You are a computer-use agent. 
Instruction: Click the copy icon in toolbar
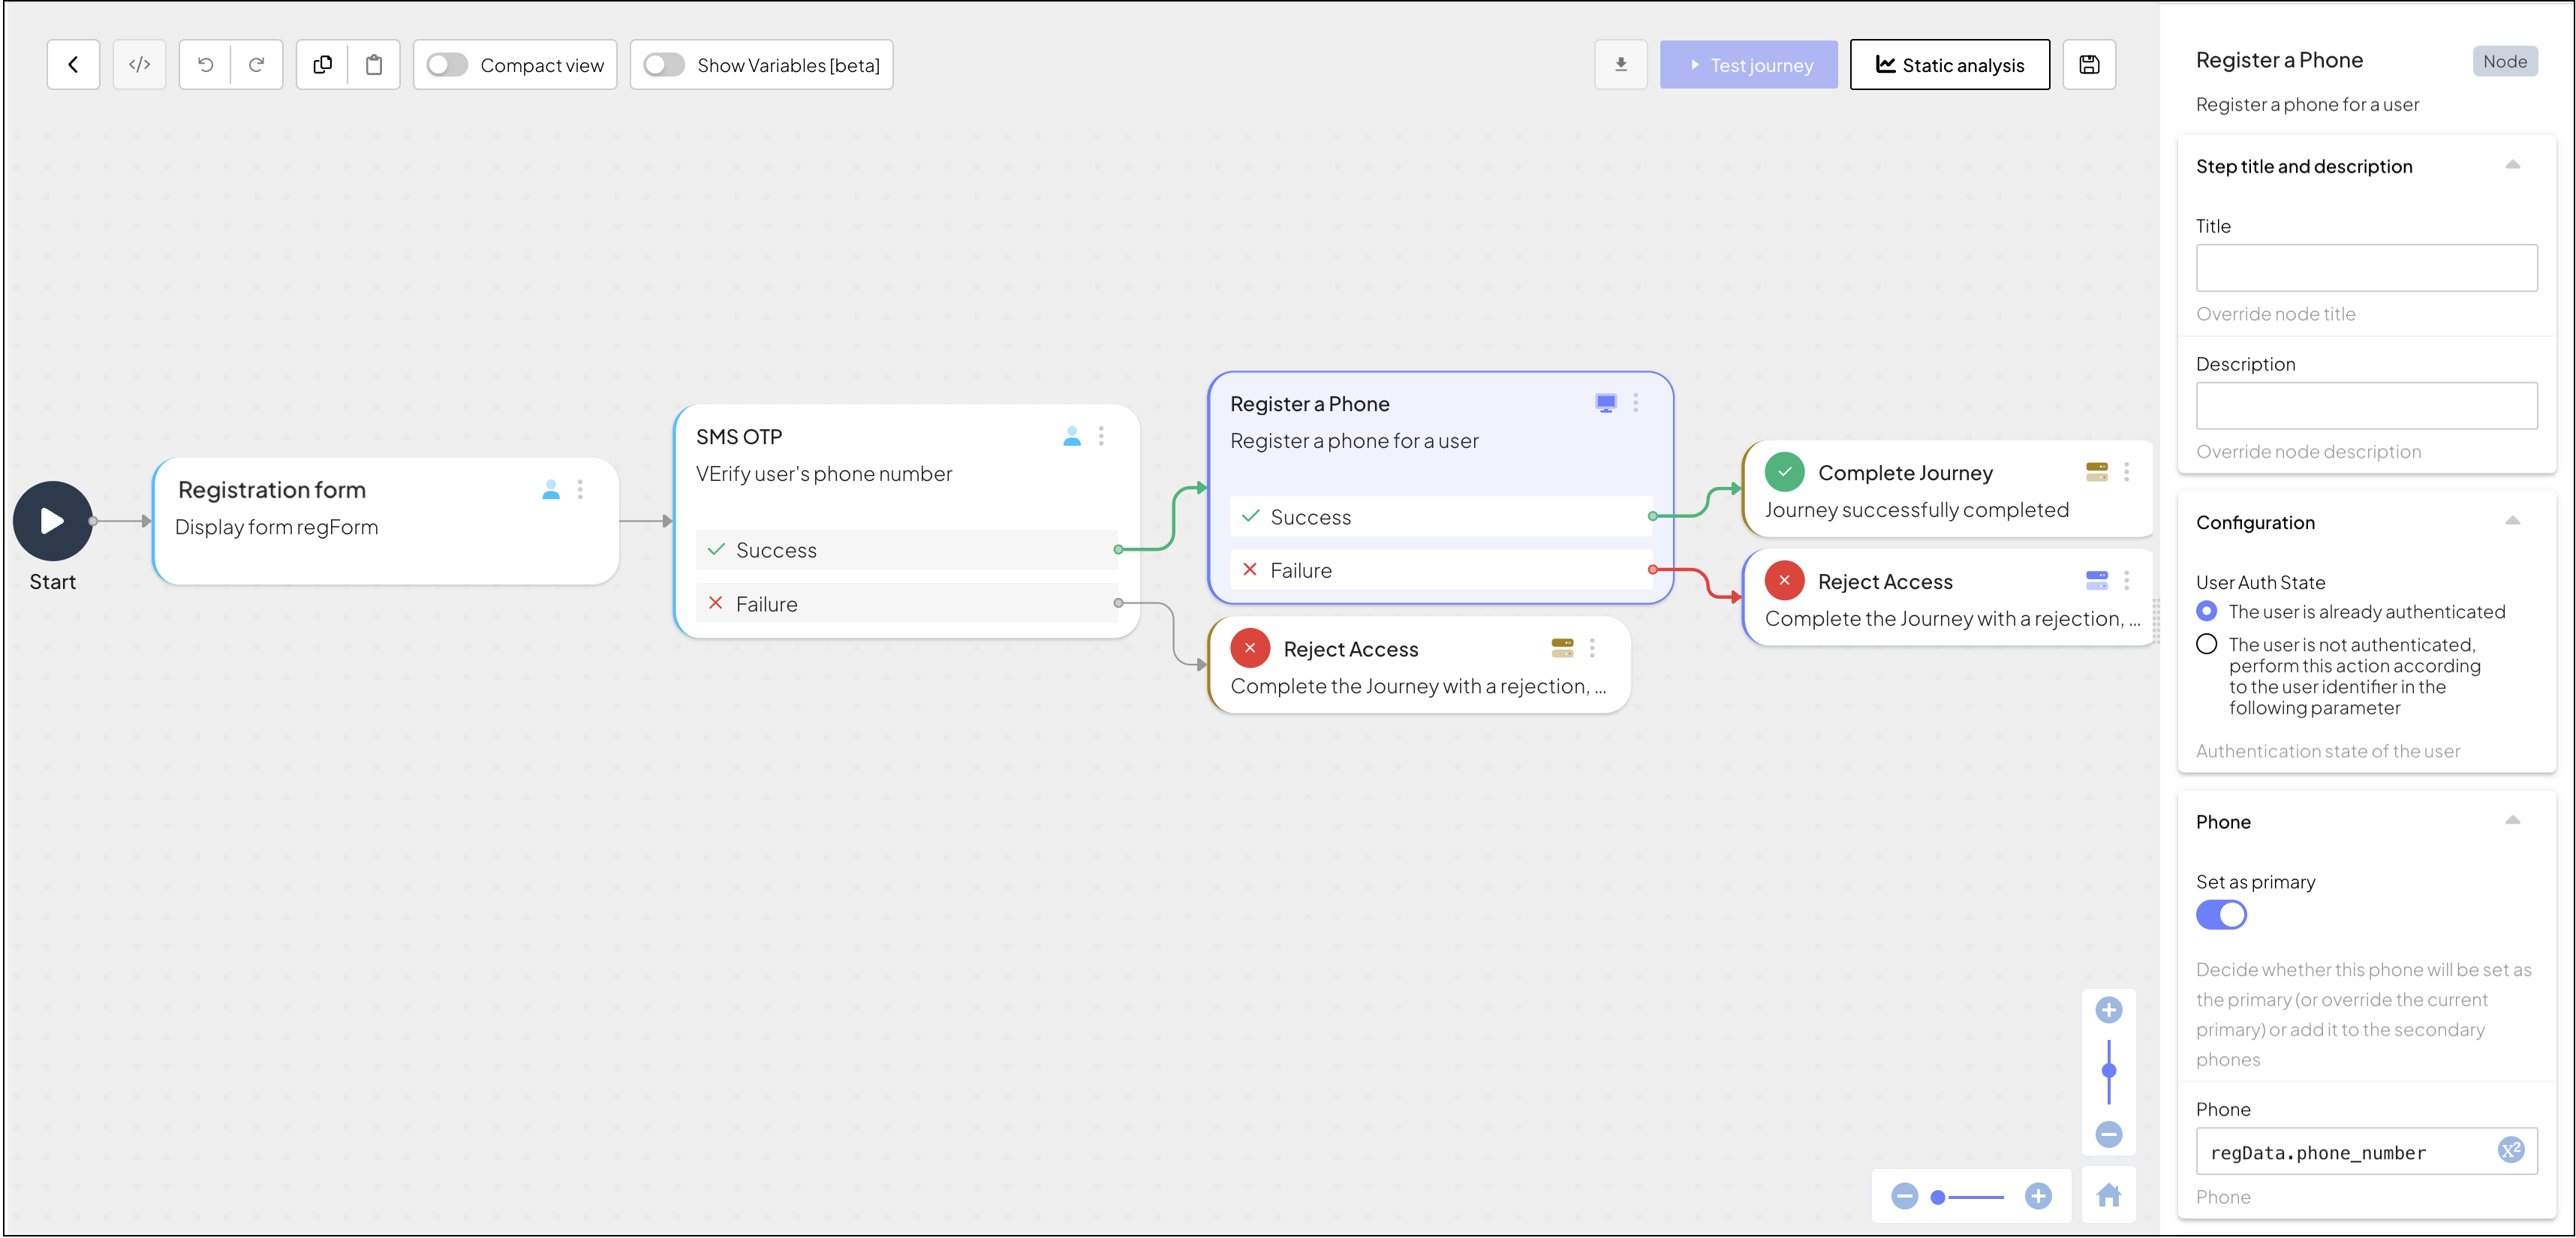point(322,65)
